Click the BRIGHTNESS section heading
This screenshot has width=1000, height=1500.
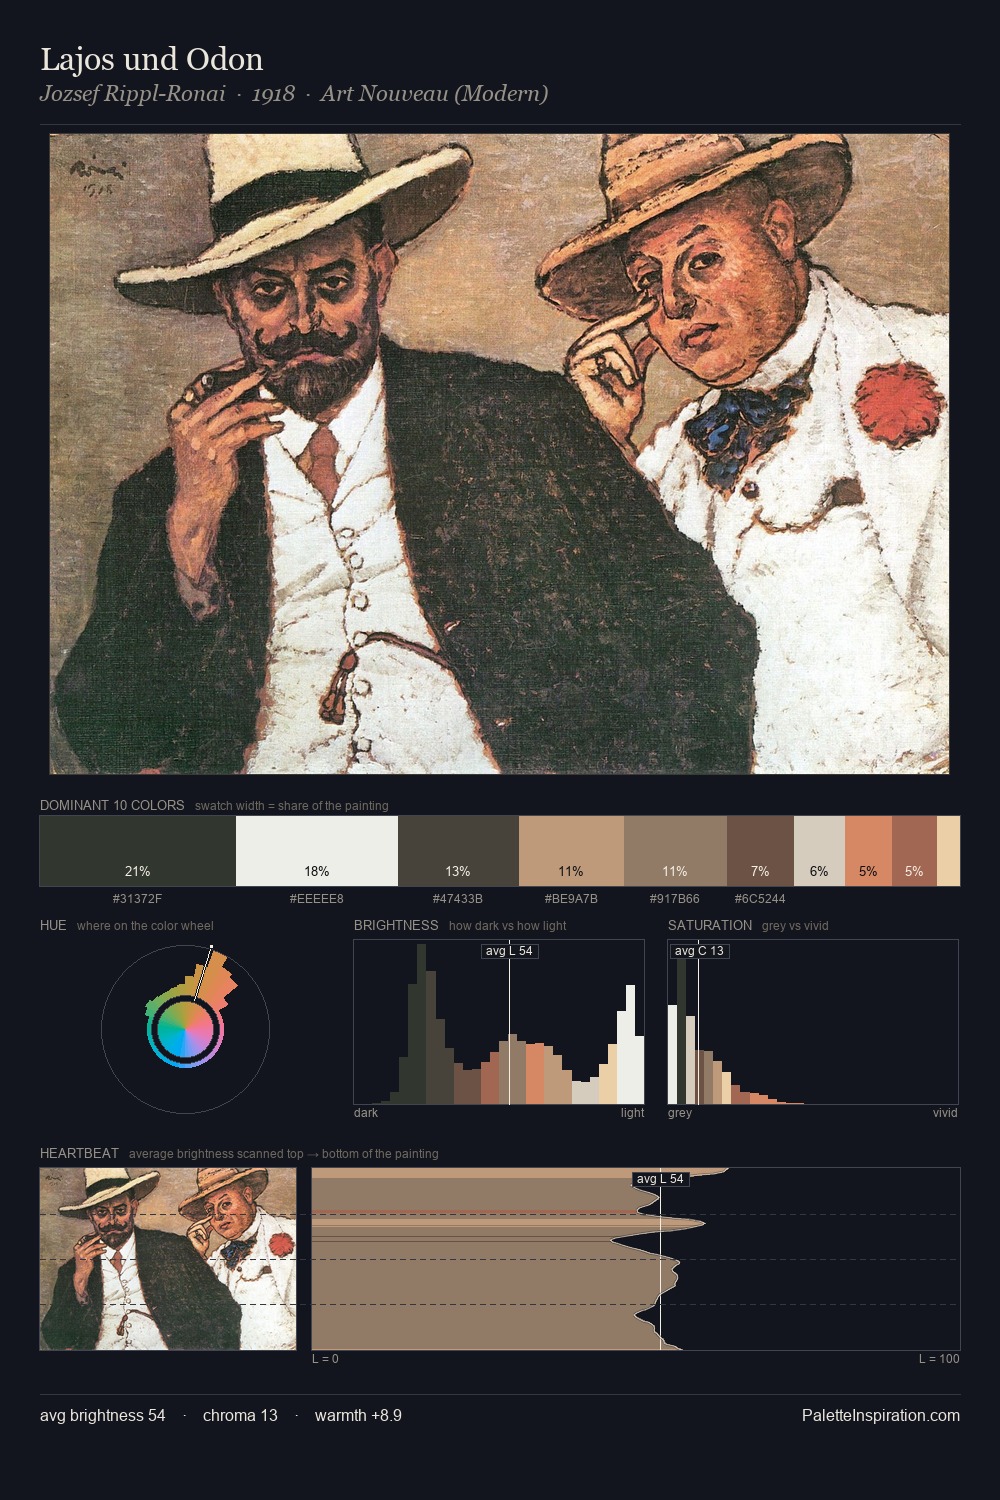pos(396,925)
